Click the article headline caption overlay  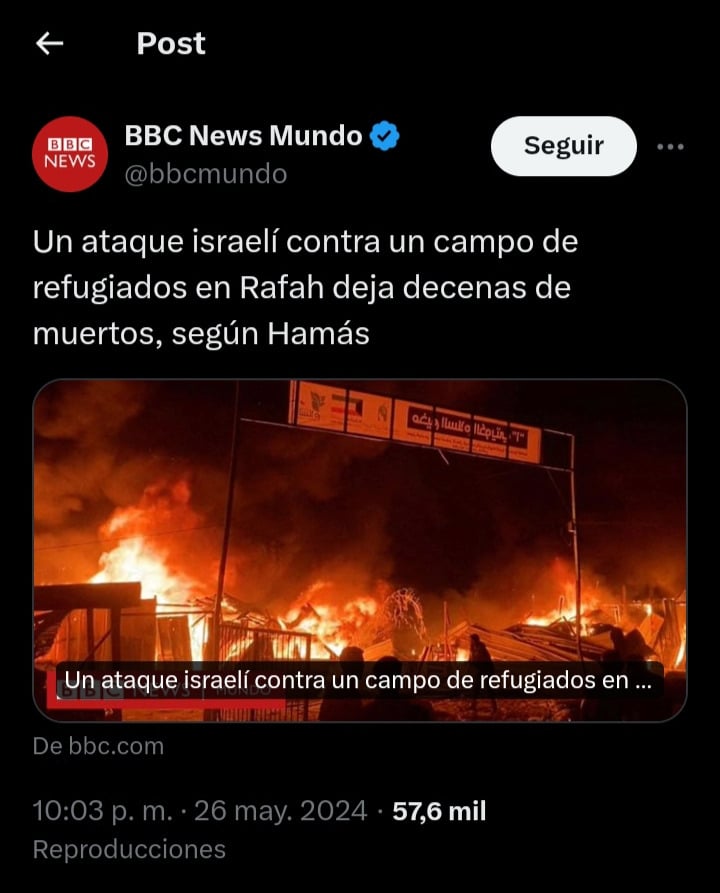tap(358, 680)
